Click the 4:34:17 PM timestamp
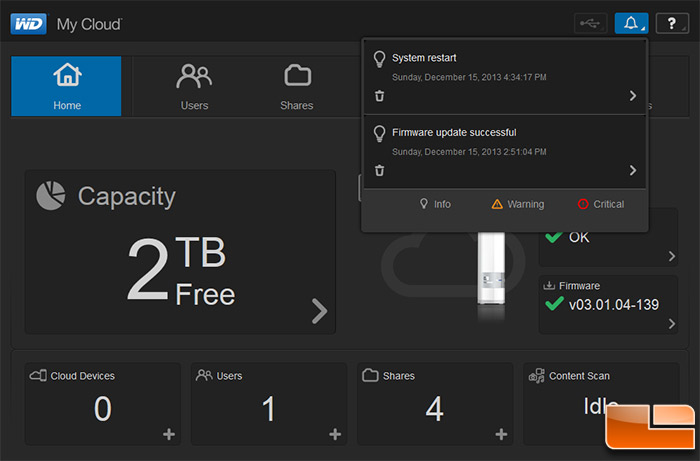This screenshot has height=461, width=700. [x=525, y=77]
